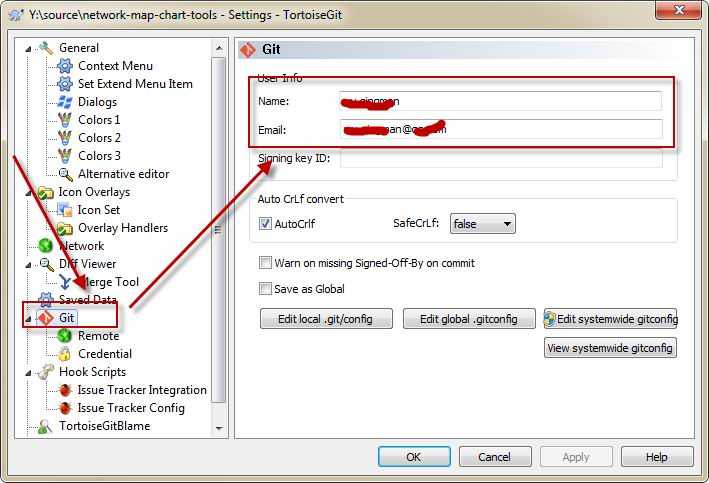
Task: Click the Hook Scripts icon
Action: click(x=46, y=372)
